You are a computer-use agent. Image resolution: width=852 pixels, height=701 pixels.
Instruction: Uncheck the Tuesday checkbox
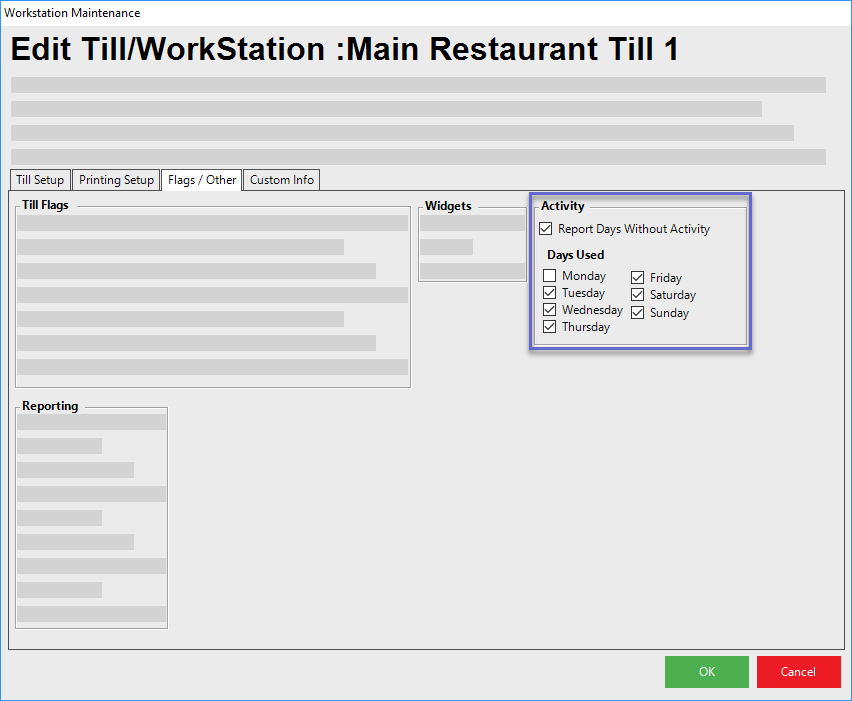coord(550,293)
